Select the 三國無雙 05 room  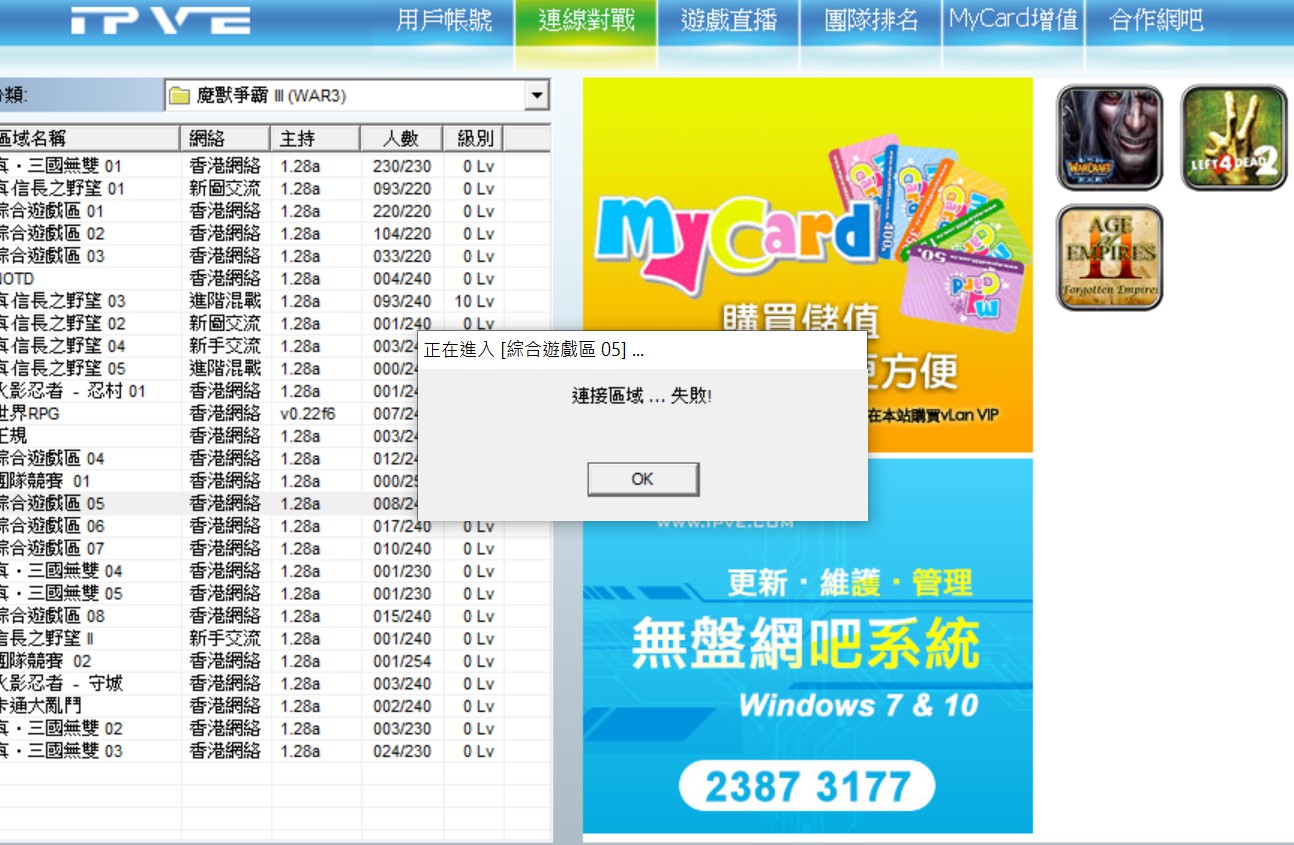tap(275, 593)
